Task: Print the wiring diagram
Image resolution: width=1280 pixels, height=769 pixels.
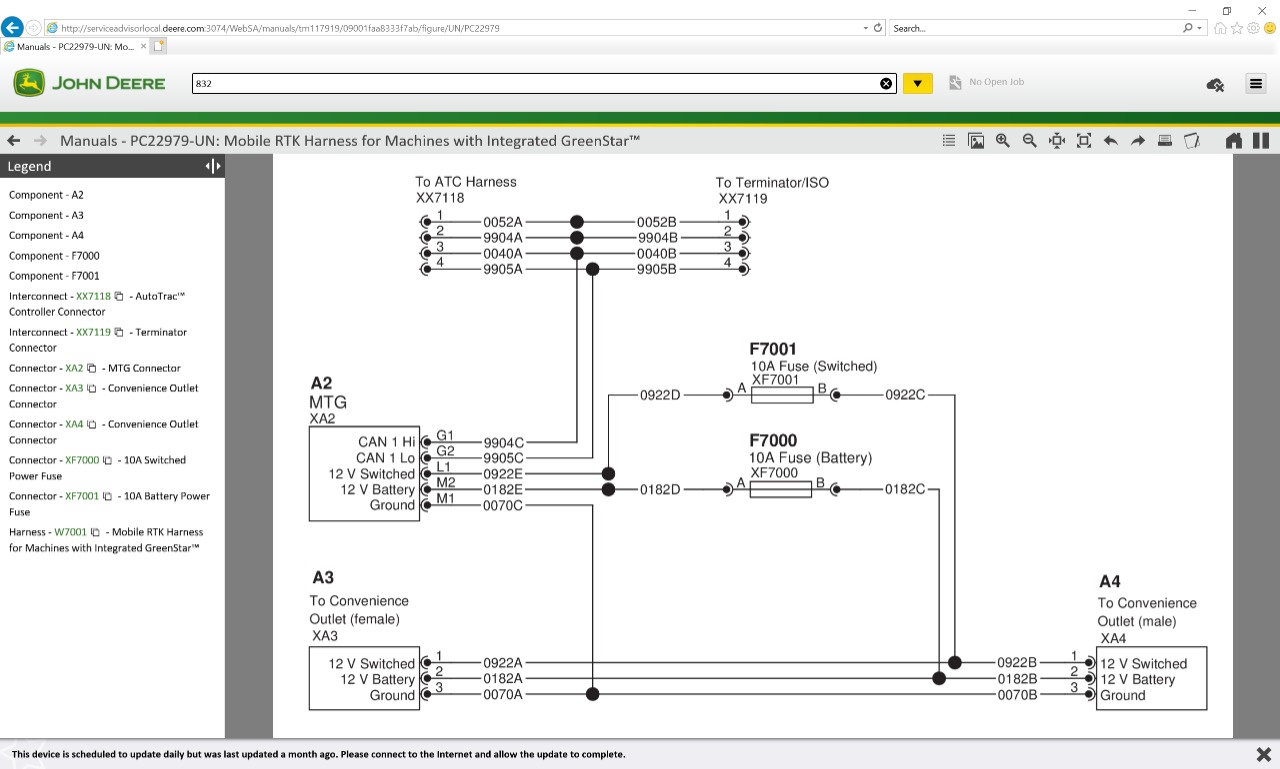Action: [1164, 140]
